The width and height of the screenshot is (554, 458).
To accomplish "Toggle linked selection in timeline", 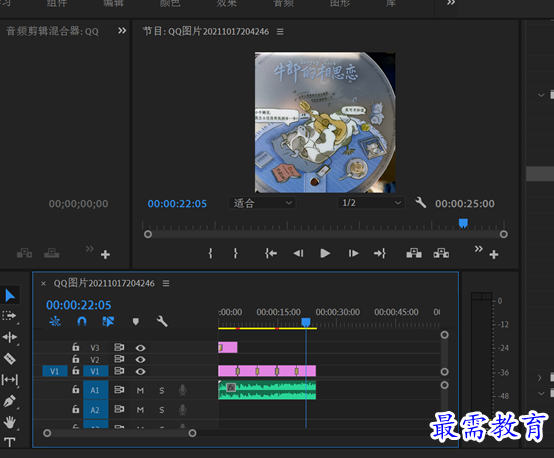I will pyautogui.click(x=108, y=321).
